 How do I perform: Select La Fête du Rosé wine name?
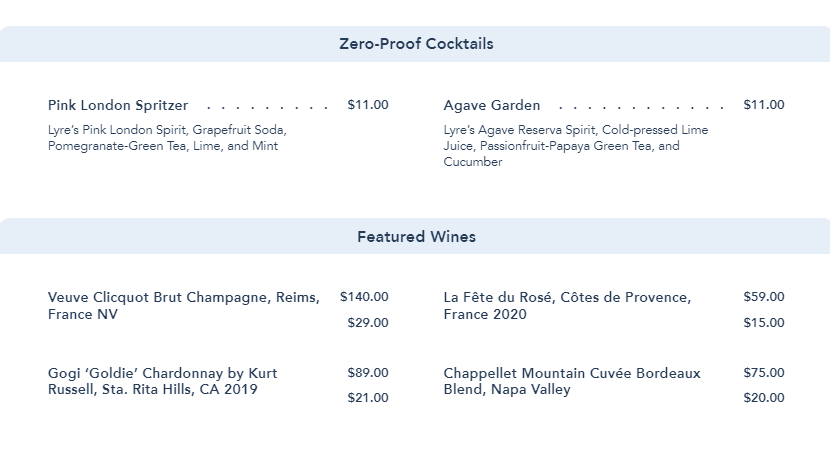567,306
